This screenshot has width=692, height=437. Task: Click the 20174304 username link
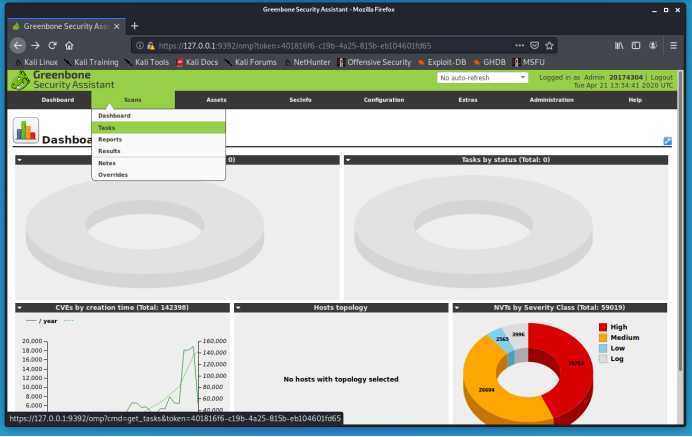[626, 77]
